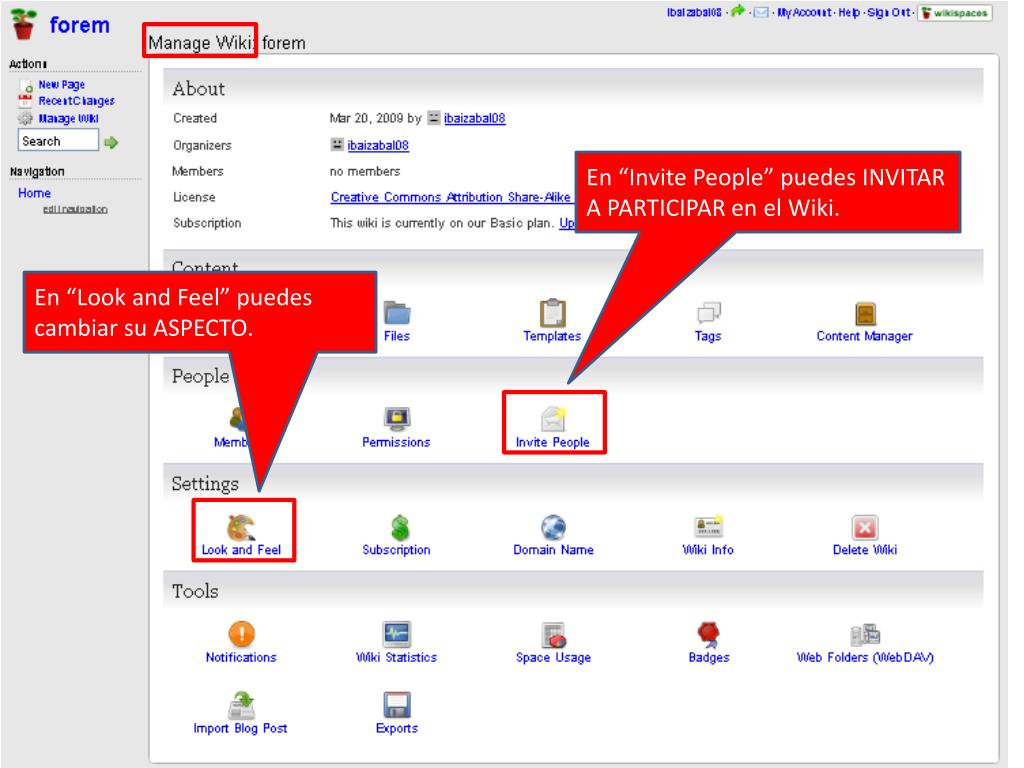Image resolution: width=1024 pixels, height=768 pixels.
Task: Click the Notifications label link
Action: click(x=241, y=657)
